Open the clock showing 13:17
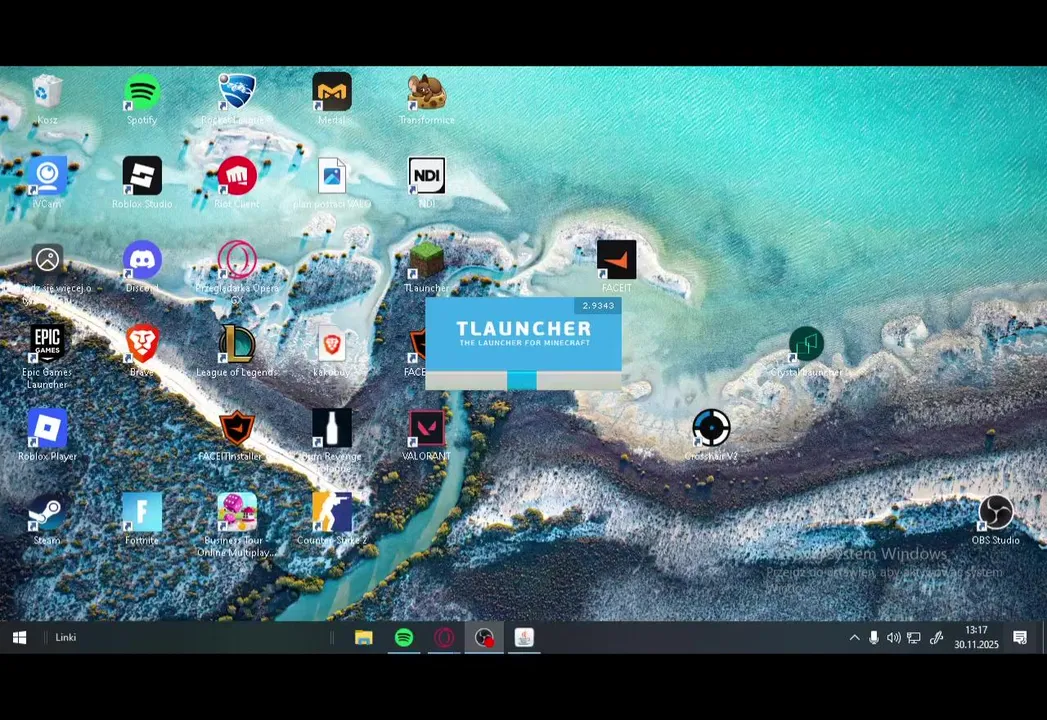Image resolution: width=1047 pixels, height=720 pixels. pyautogui.click(x=976, y=637)
